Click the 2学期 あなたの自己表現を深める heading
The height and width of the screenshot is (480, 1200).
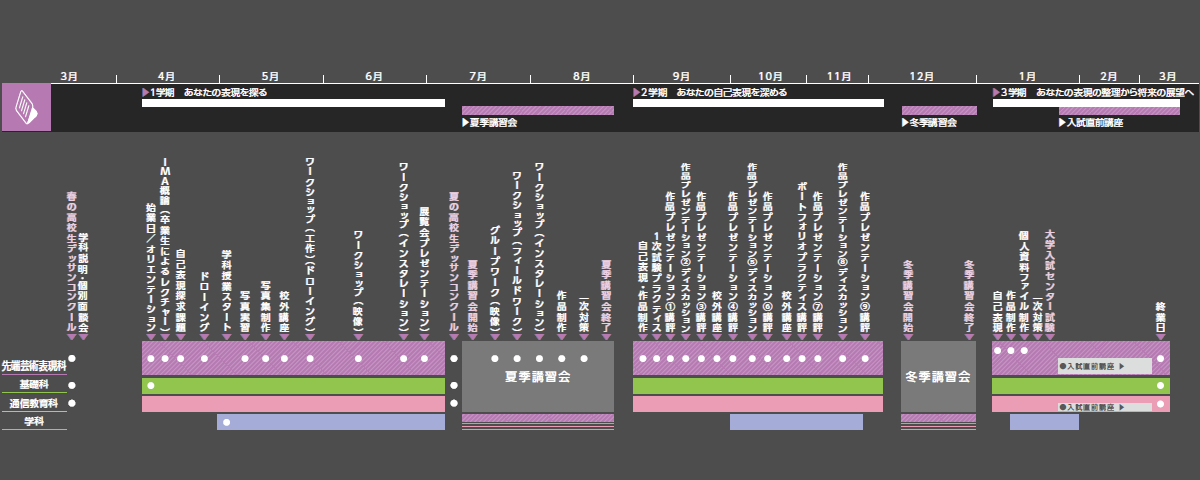click(710, 92)
